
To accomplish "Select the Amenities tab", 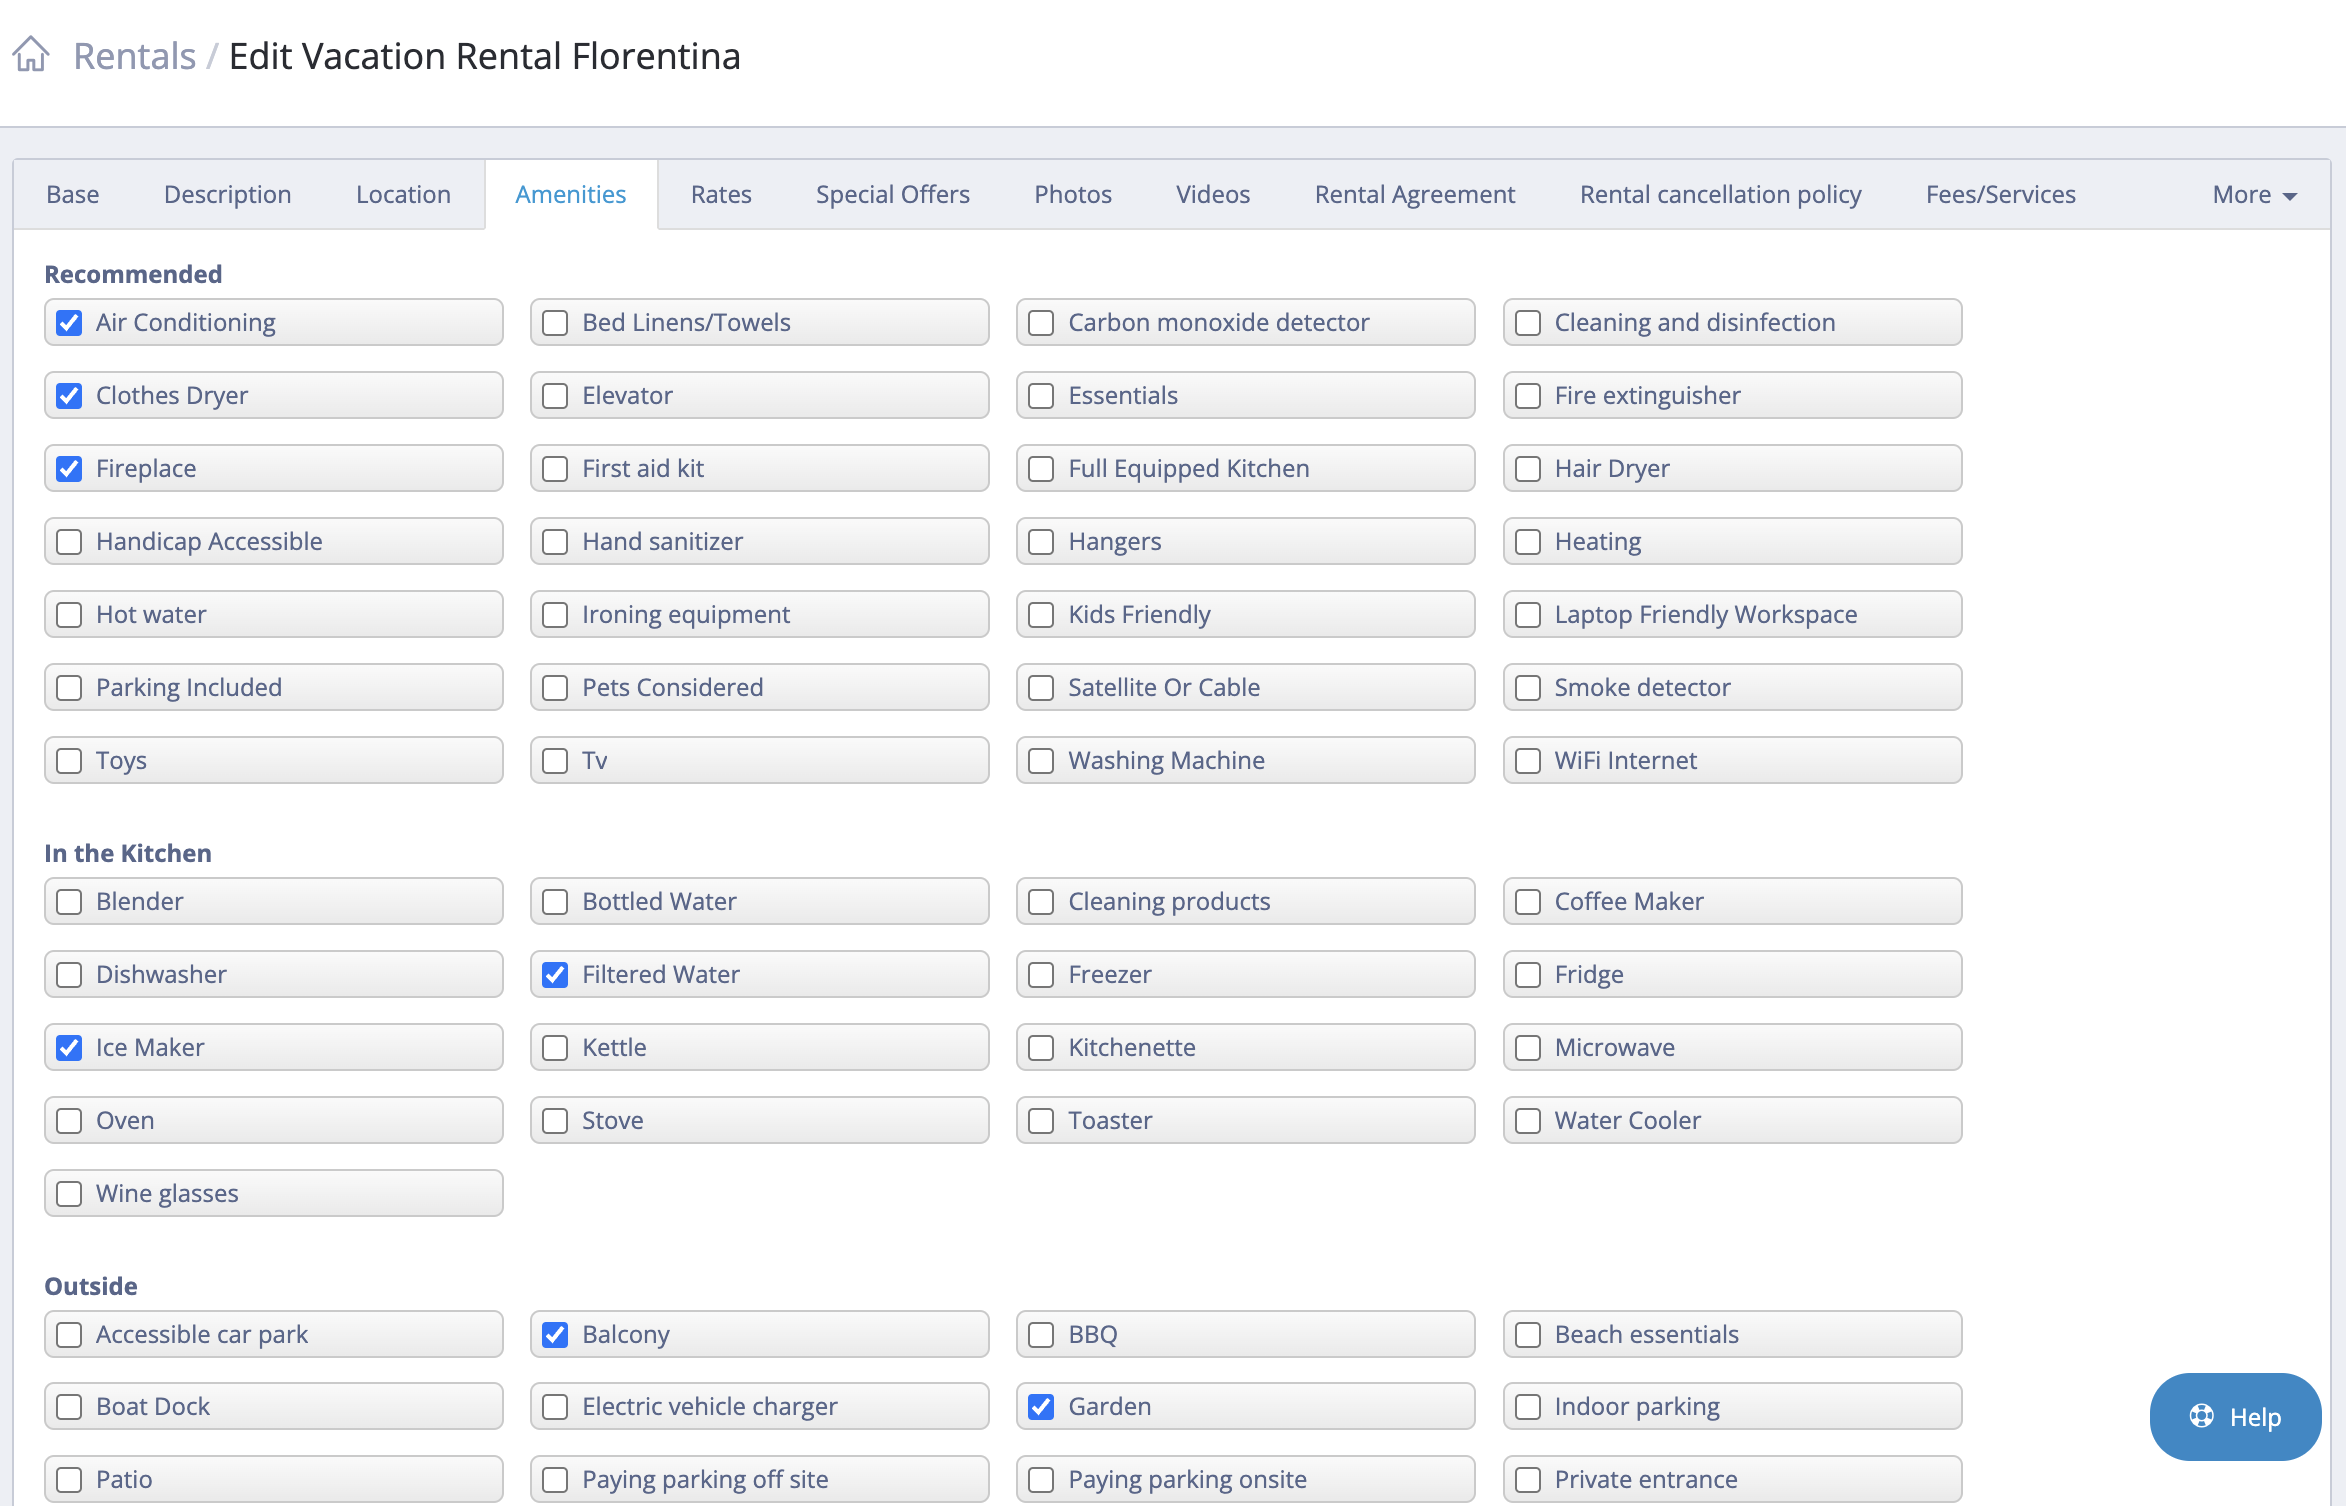I will pyautogui.click(x=571, y=194).
